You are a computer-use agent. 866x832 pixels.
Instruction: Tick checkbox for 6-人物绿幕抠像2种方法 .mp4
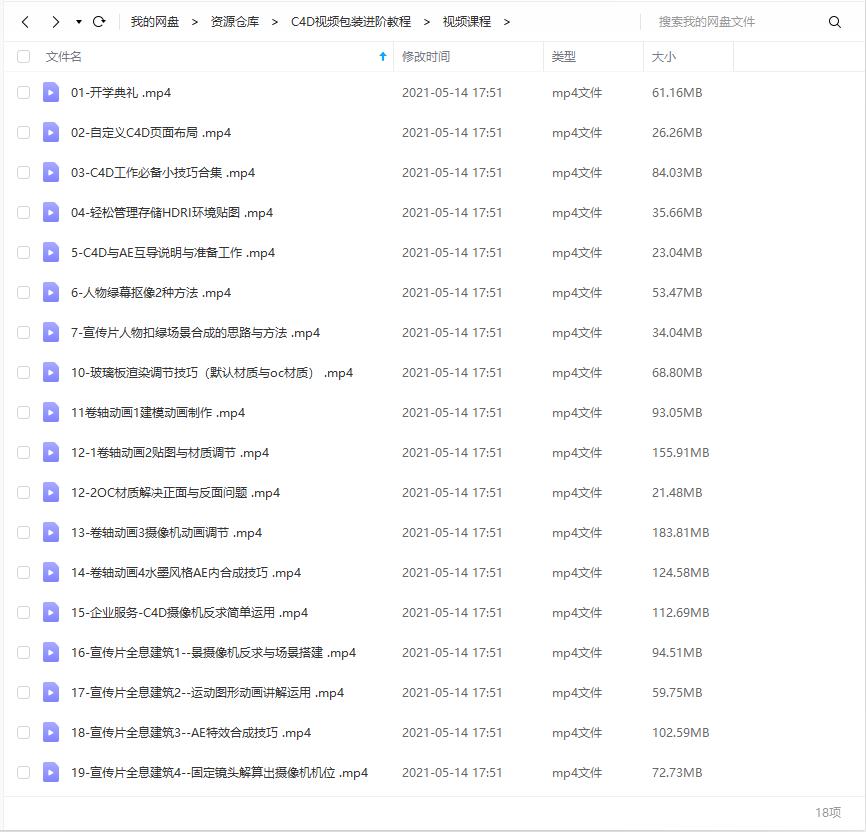coord(23,292)
